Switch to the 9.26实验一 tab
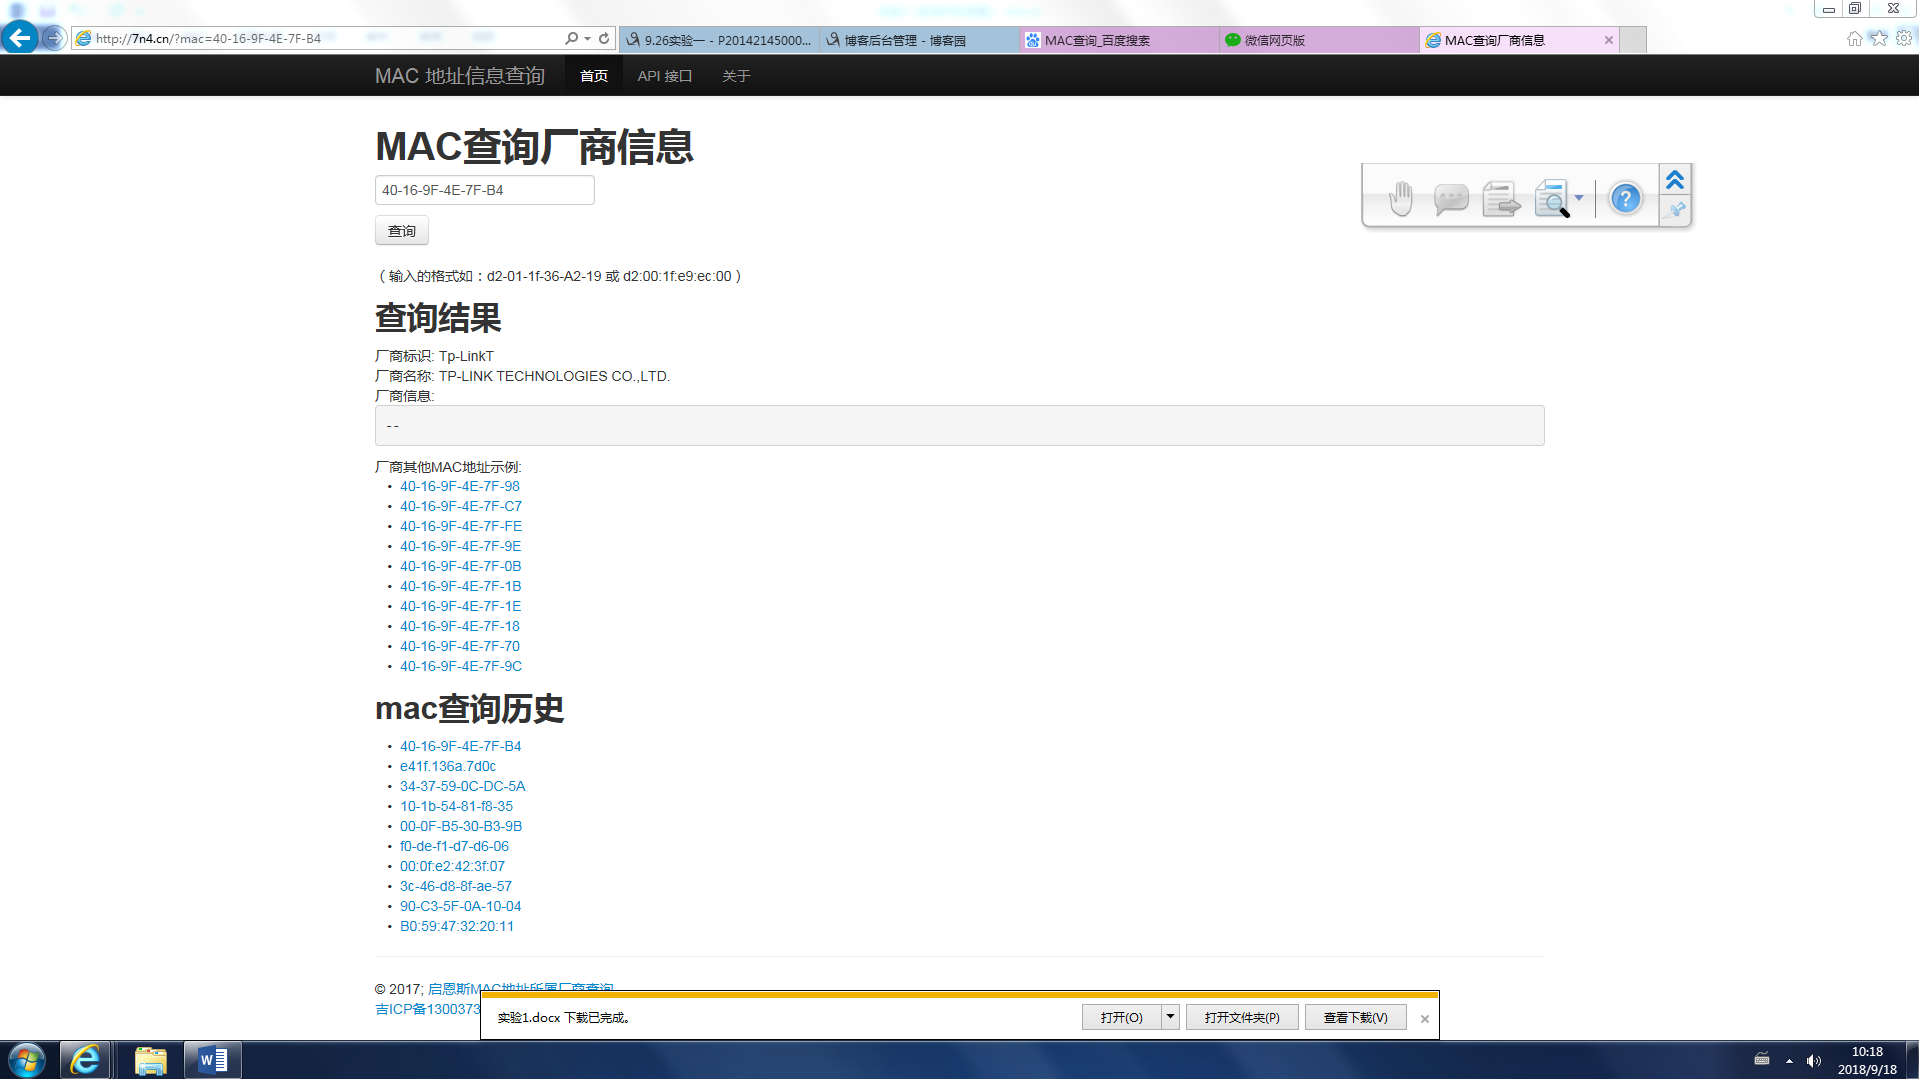Image resolution: width=1919 pixels, height=1079 pixels. point(719,40)
